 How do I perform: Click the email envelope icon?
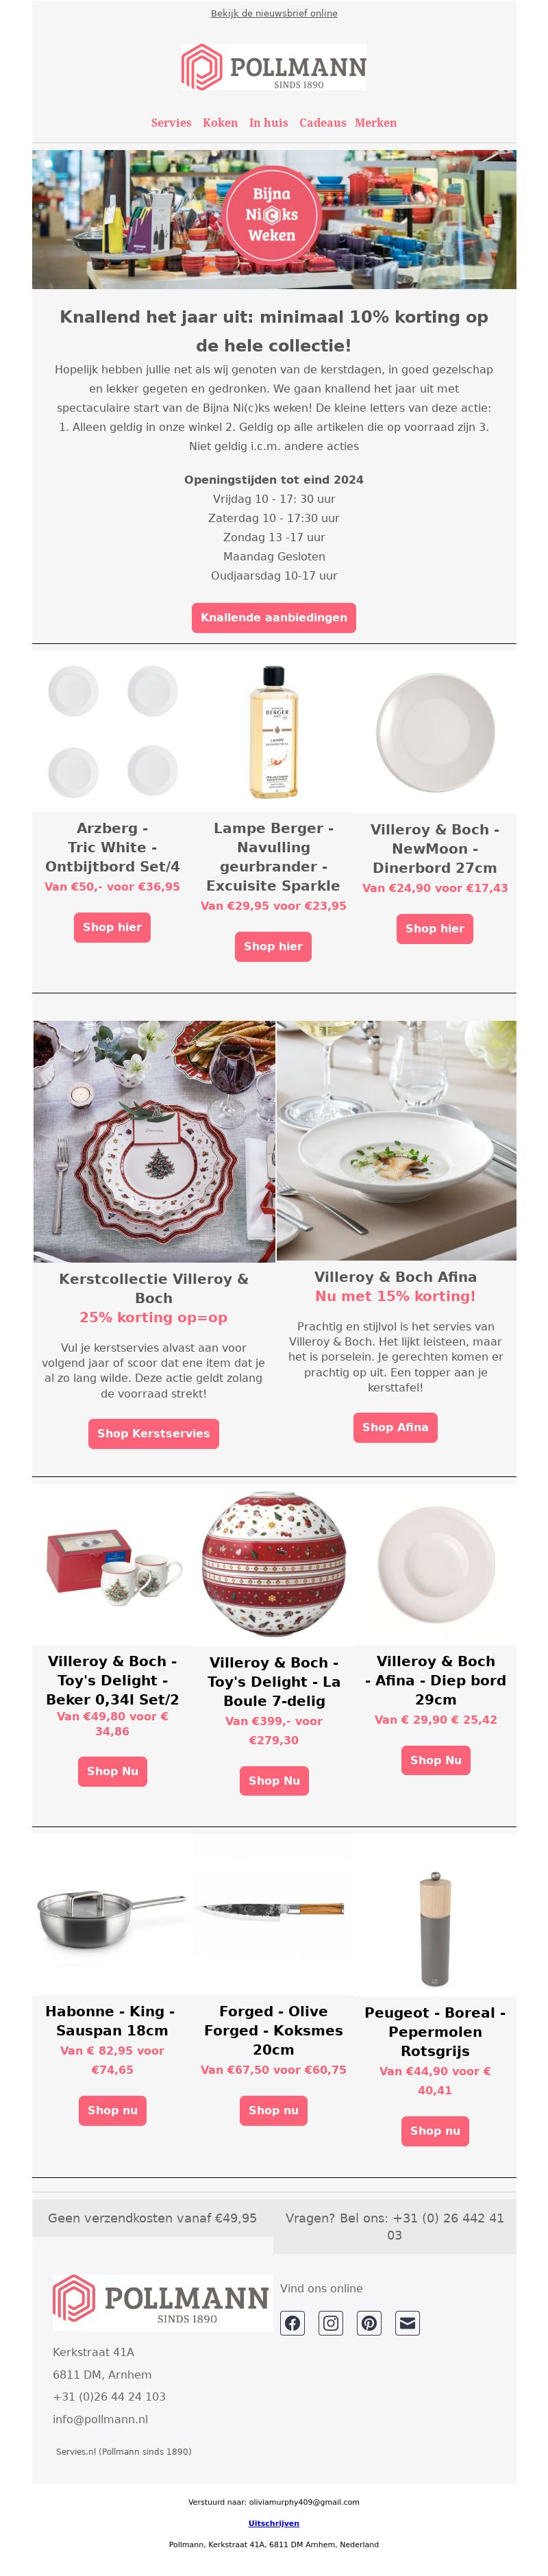pyautogui.click(x=407, y=2322)
